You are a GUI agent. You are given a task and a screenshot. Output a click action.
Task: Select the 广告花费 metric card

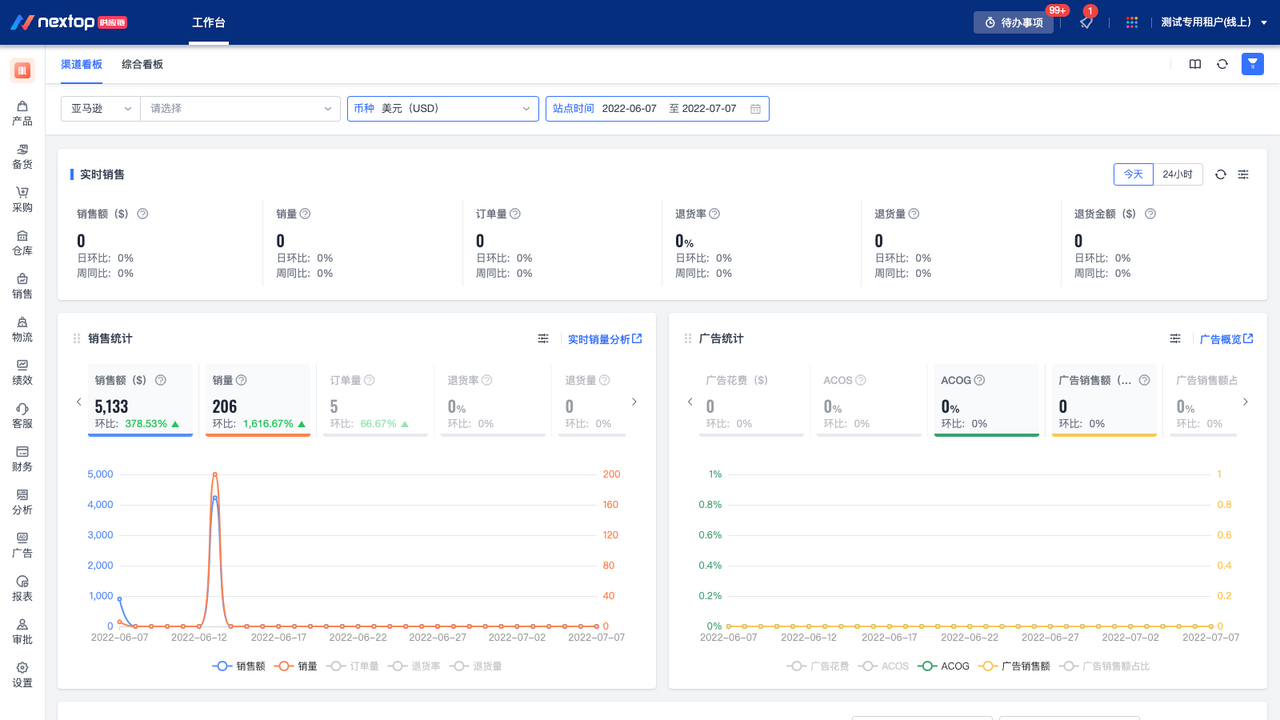pyautogui.click(x=752, y=401)
